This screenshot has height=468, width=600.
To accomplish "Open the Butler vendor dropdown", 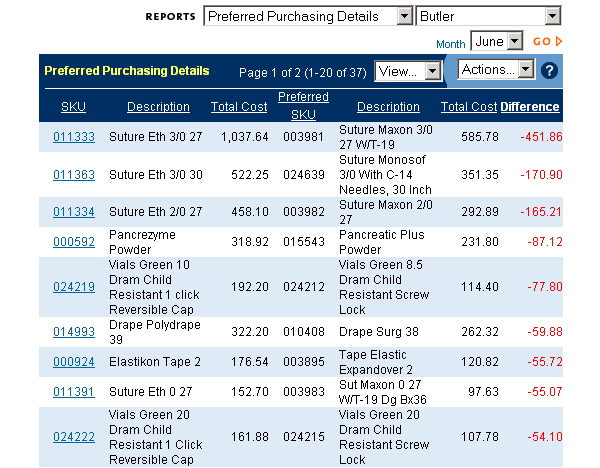I will [489, 16].
